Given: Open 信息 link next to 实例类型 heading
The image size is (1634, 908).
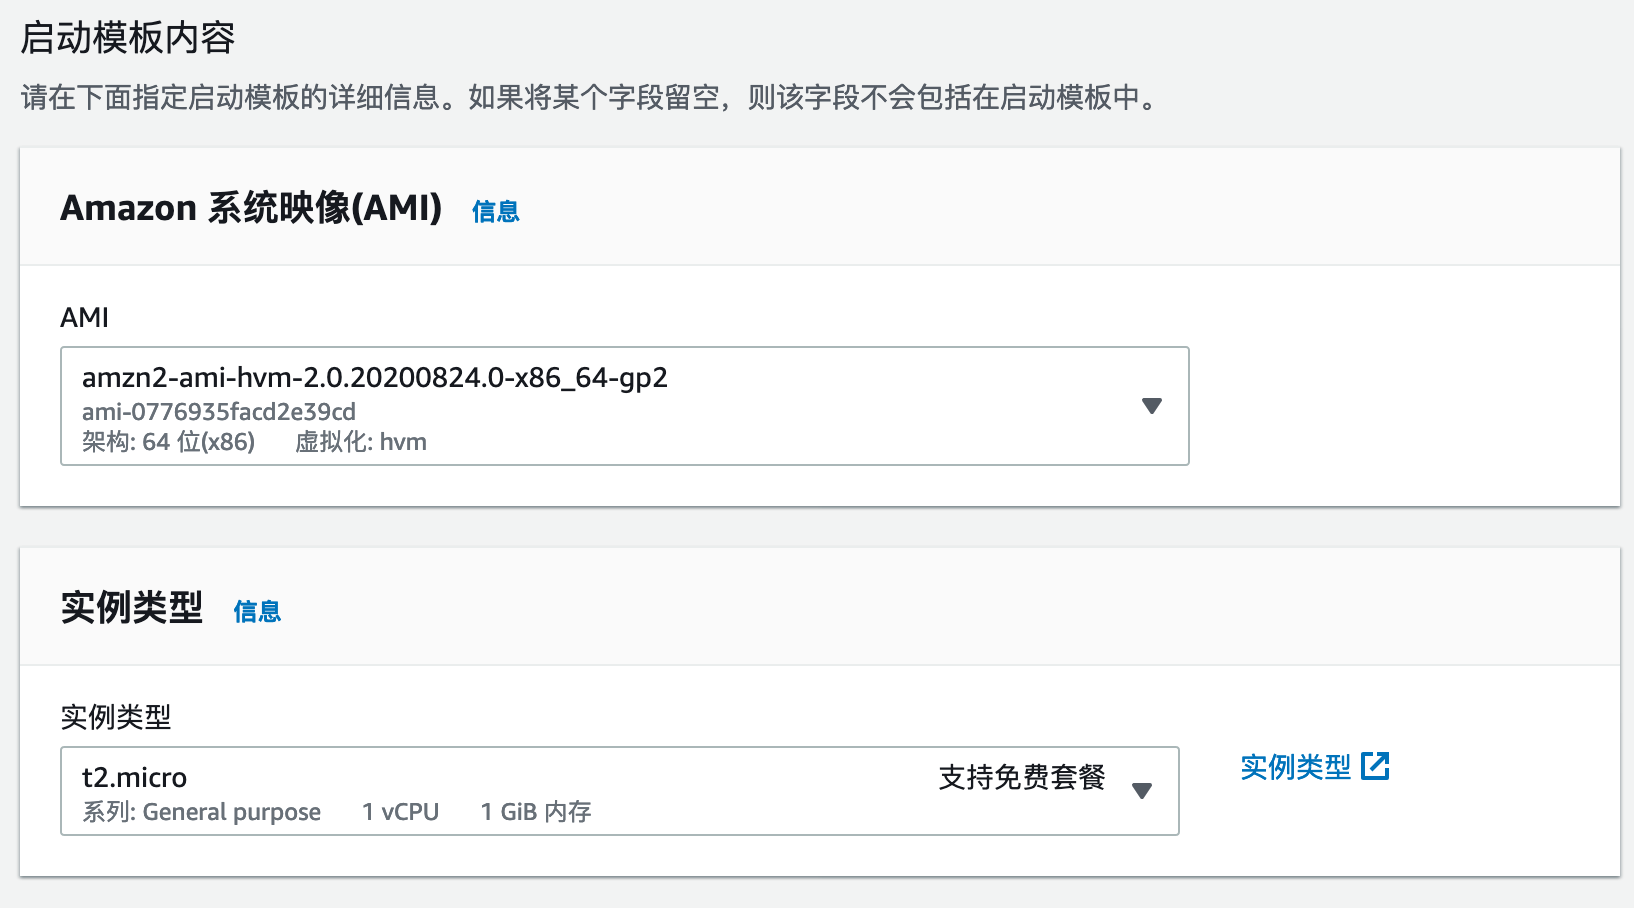Looking at the screenshot, I should [x=257, y=611].
